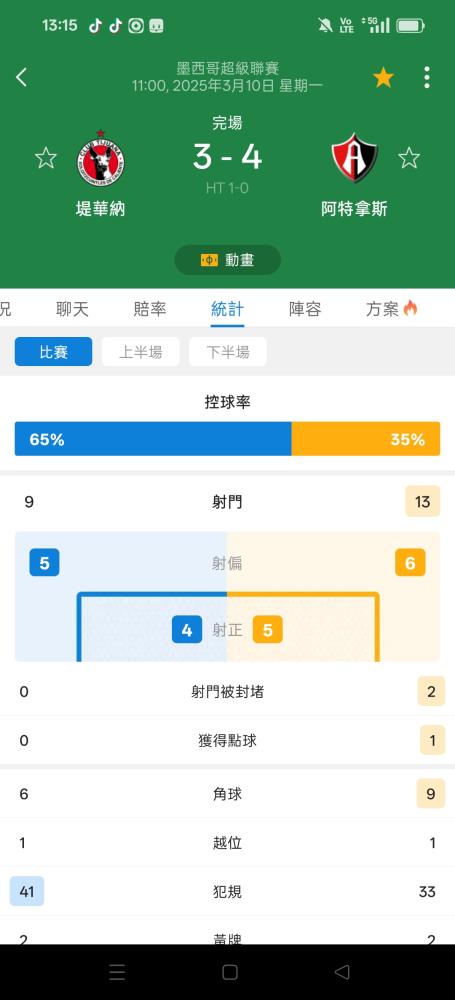Select the 上半場 first-half filter
455x1000 pixels.
point(140,351)
